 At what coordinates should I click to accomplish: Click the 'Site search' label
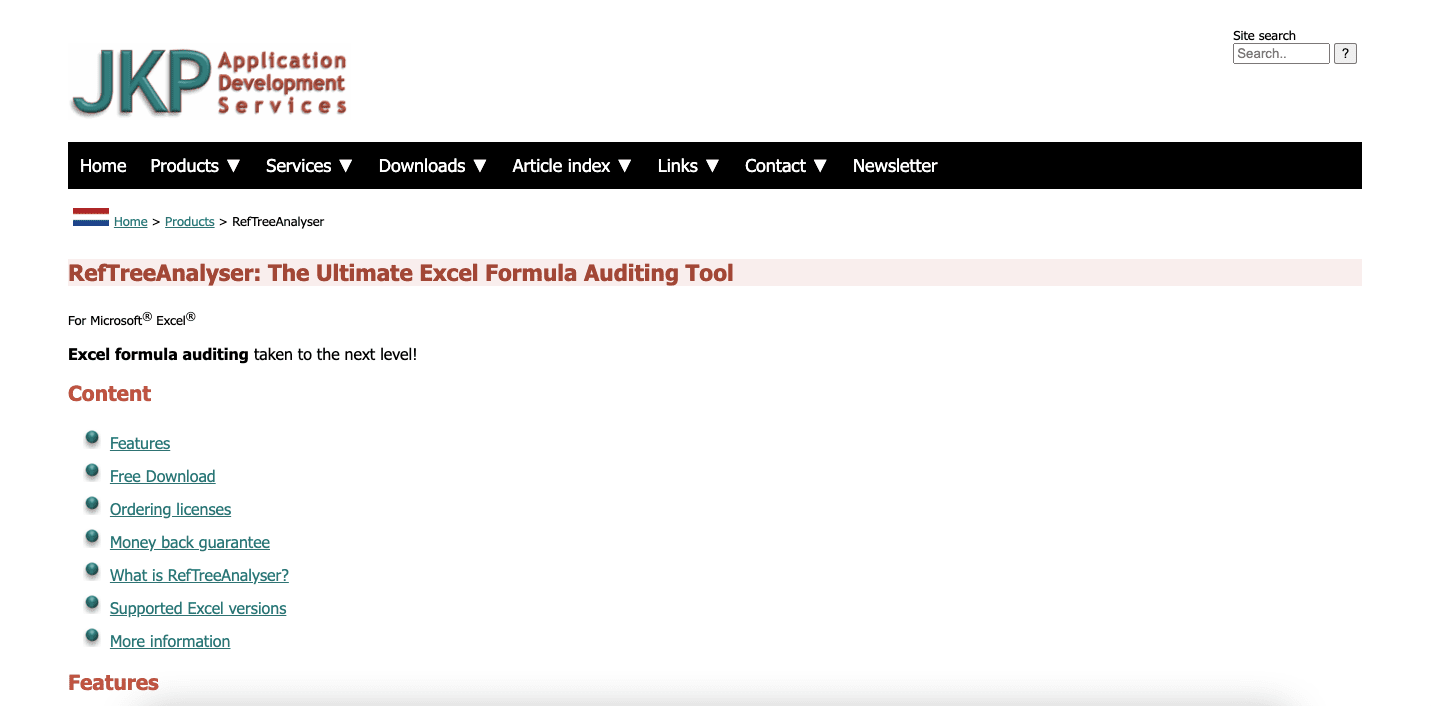point(1264,35)
